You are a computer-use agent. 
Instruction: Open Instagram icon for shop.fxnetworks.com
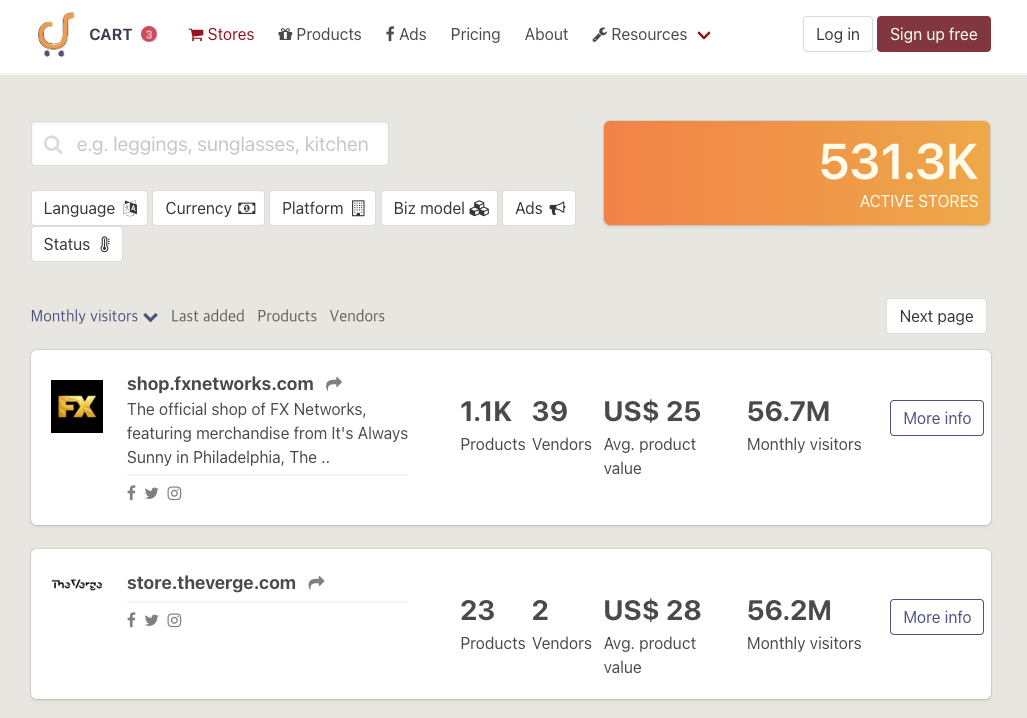174,493
